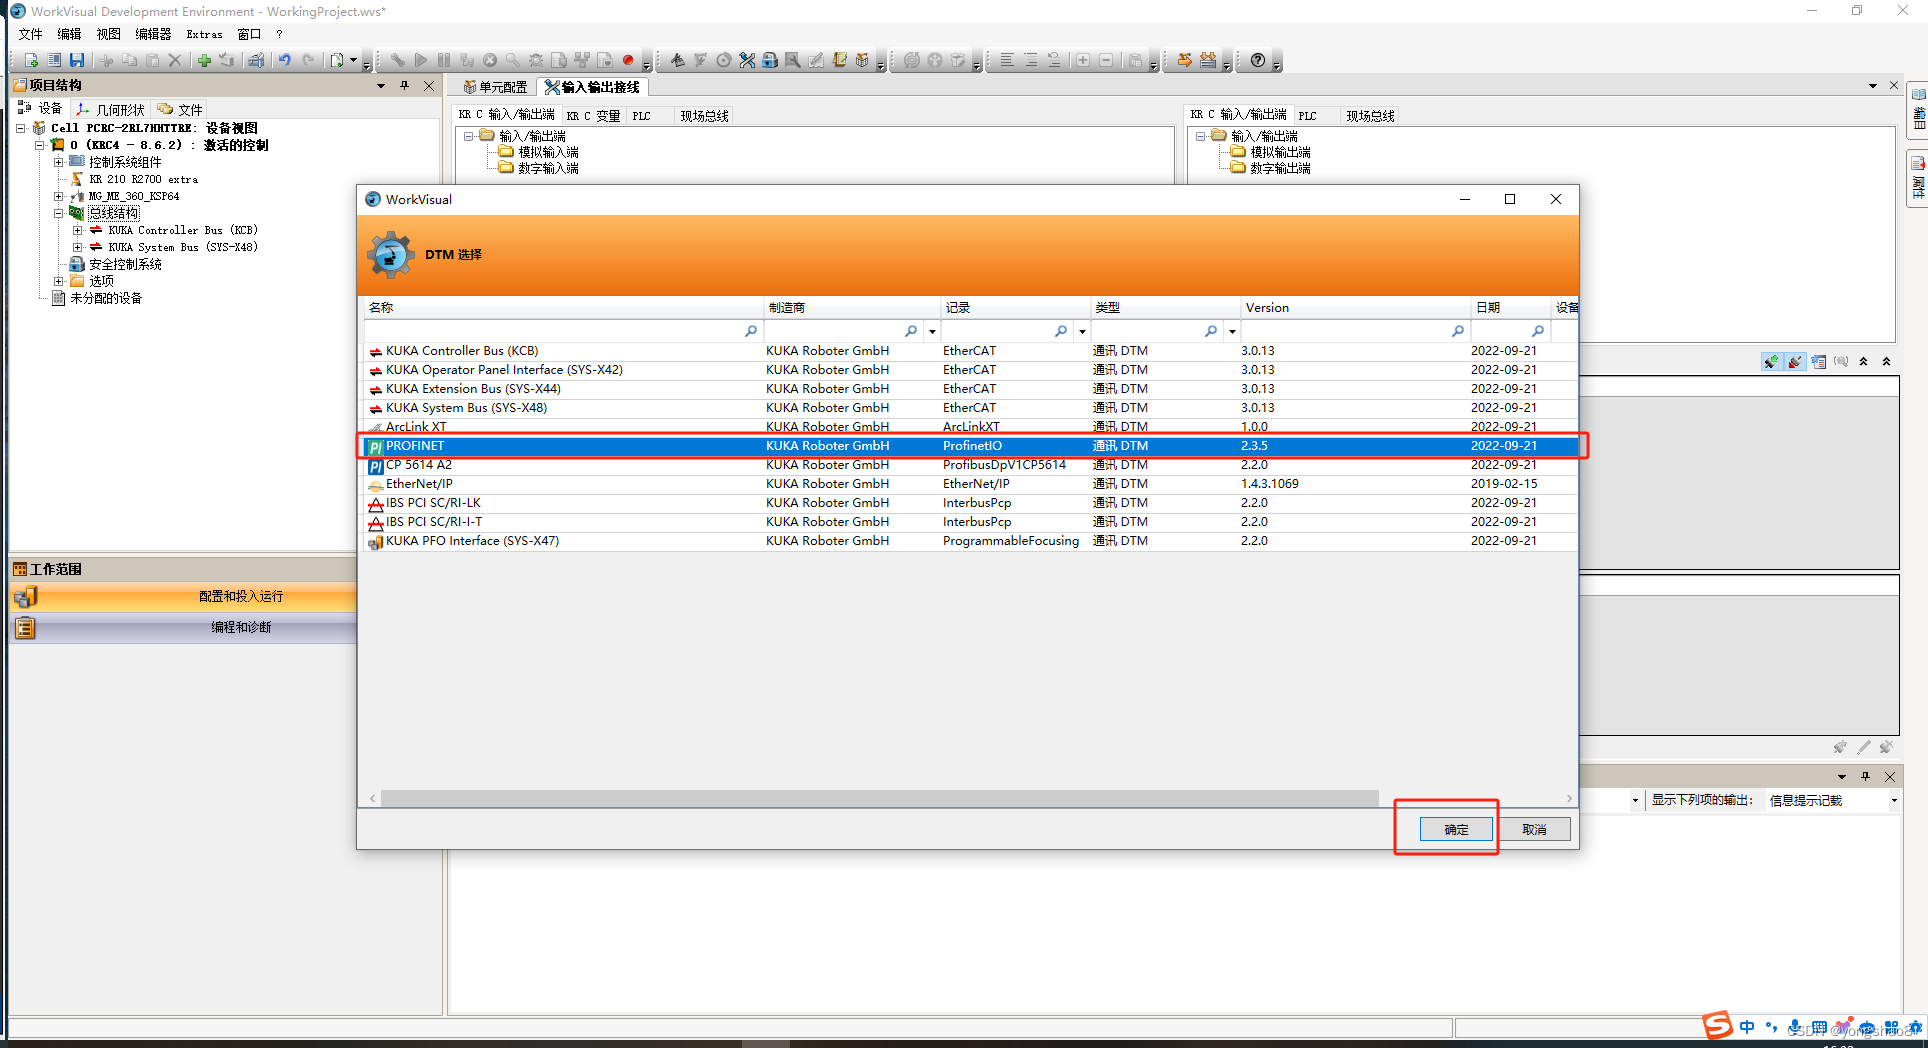Select 数字输入端 folder in left wiring pane
1928x1048 pixels.
point(548,168)
